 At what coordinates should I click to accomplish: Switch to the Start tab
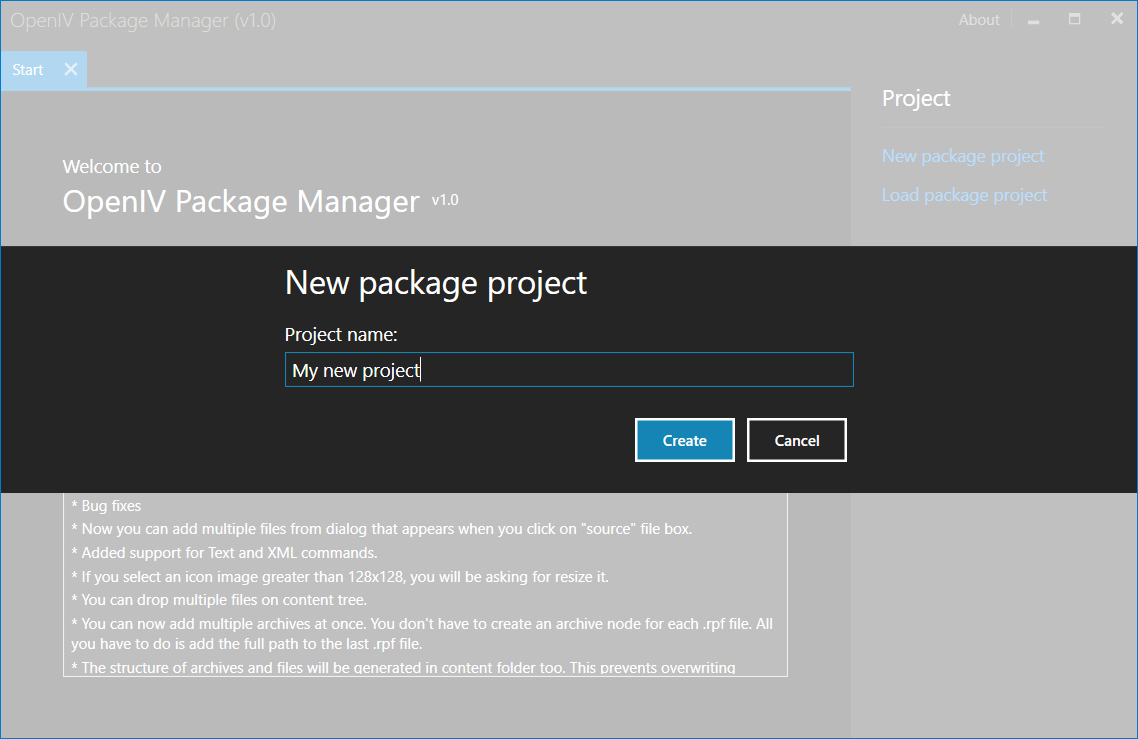point(28,70)
